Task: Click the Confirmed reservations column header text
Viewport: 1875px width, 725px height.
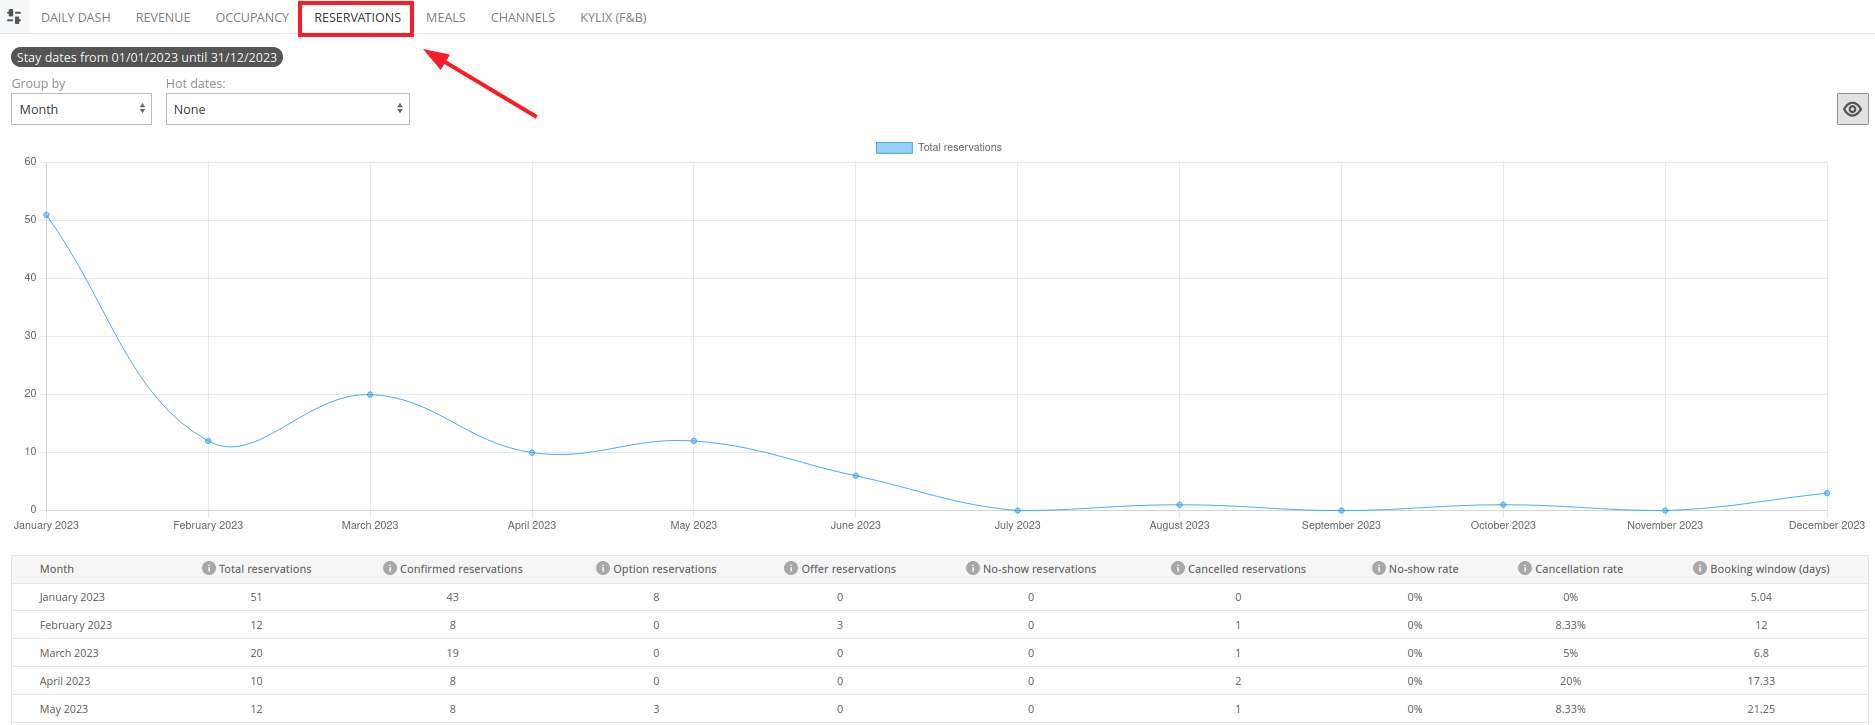Action: (461, 569)
